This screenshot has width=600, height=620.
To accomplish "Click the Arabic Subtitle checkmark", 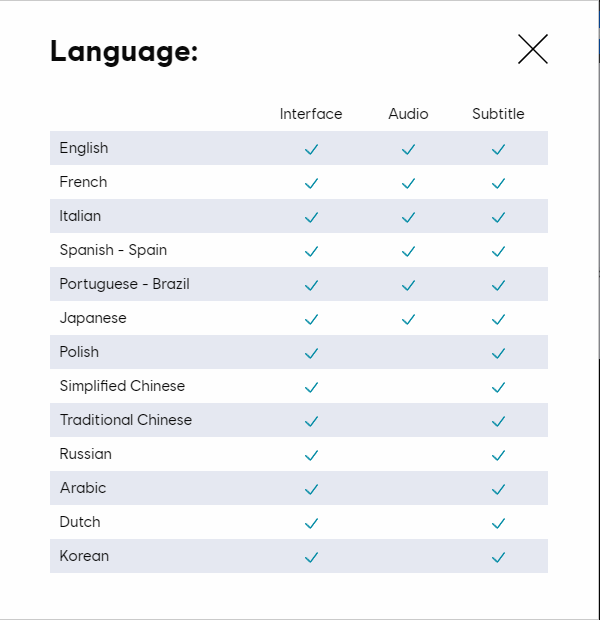I will click(498, 489).
